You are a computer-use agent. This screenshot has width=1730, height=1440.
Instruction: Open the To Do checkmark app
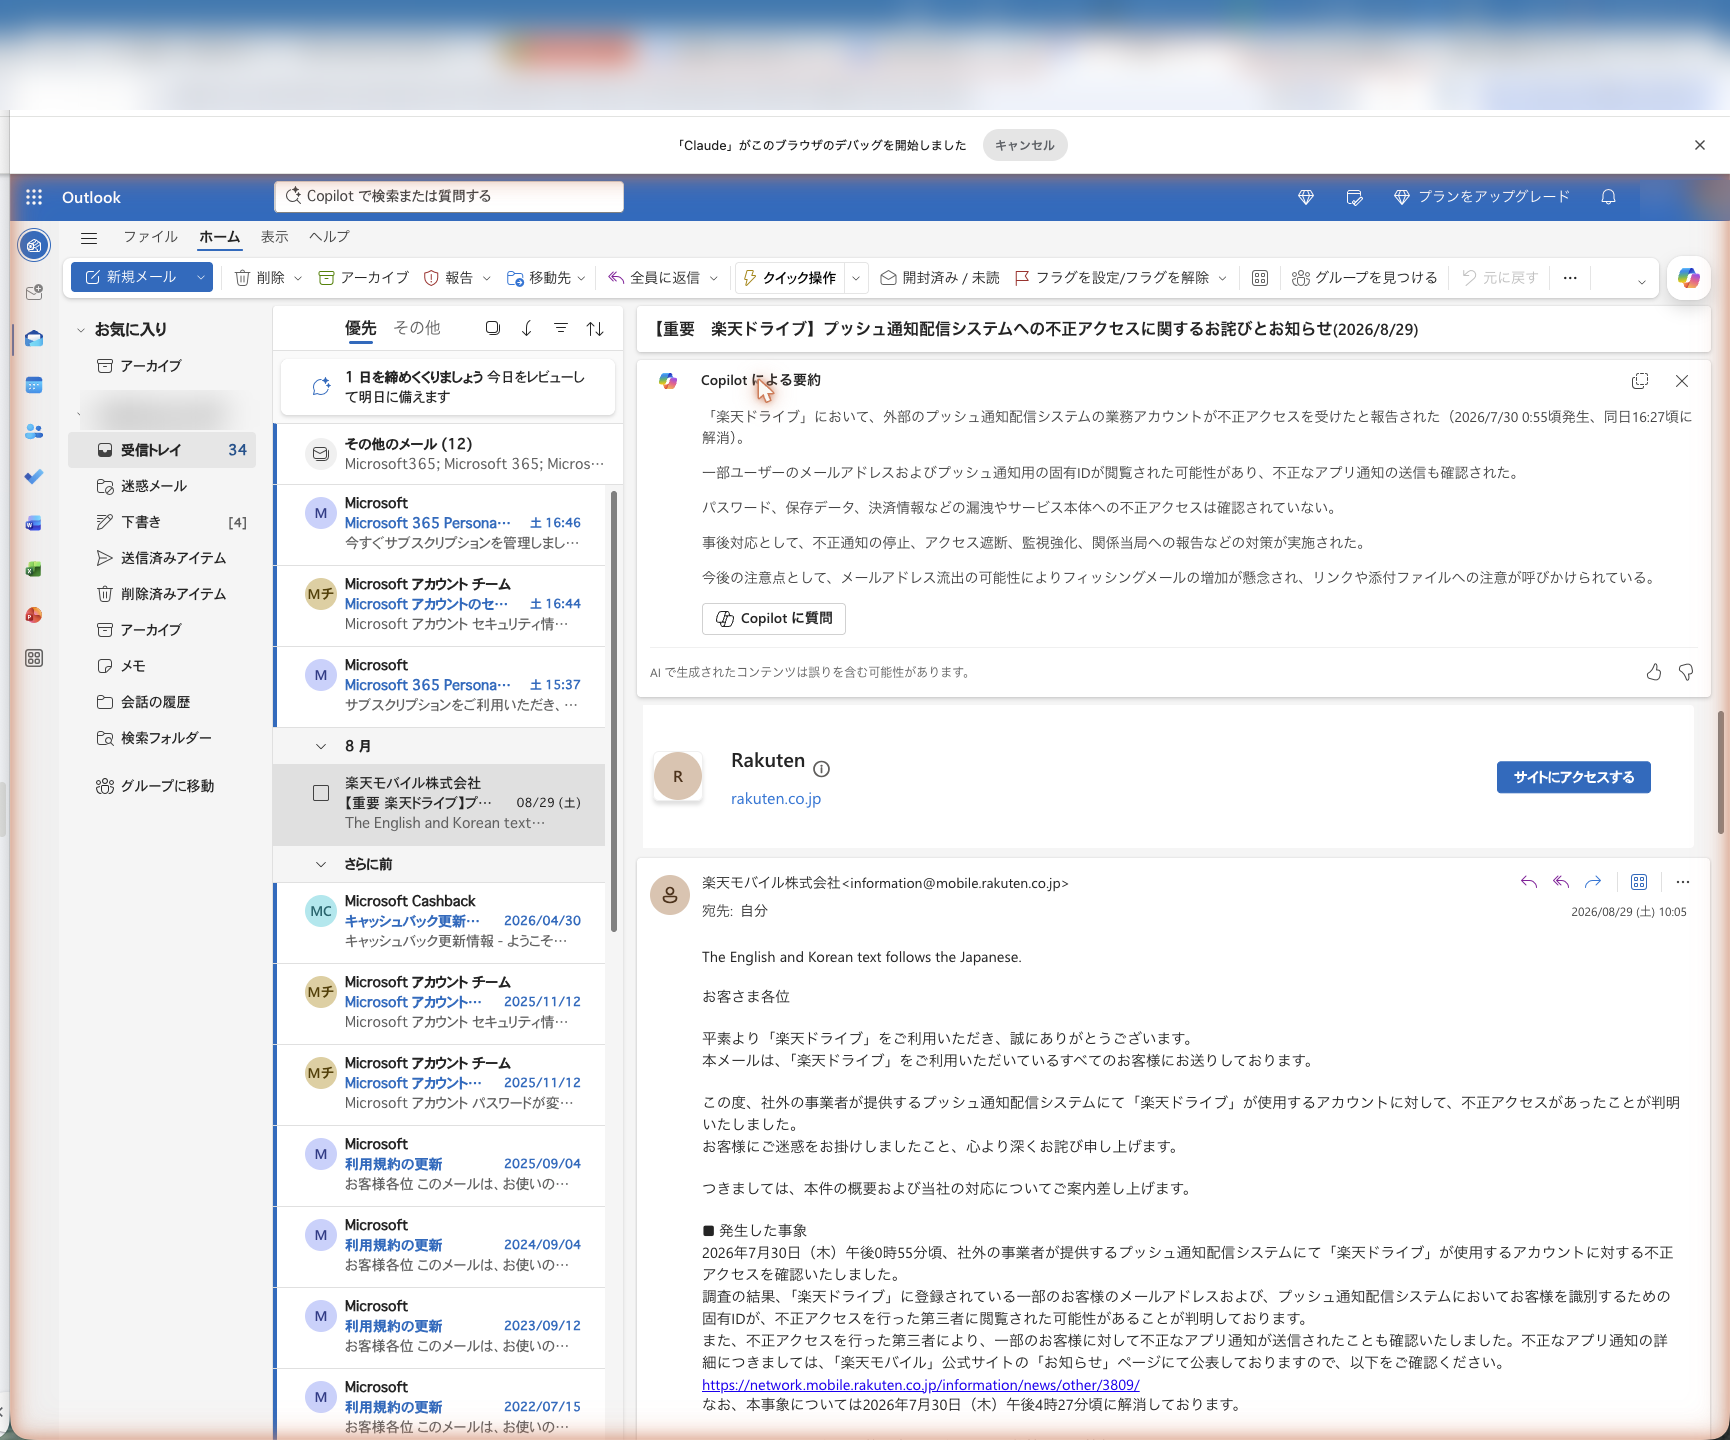point(34,477)
